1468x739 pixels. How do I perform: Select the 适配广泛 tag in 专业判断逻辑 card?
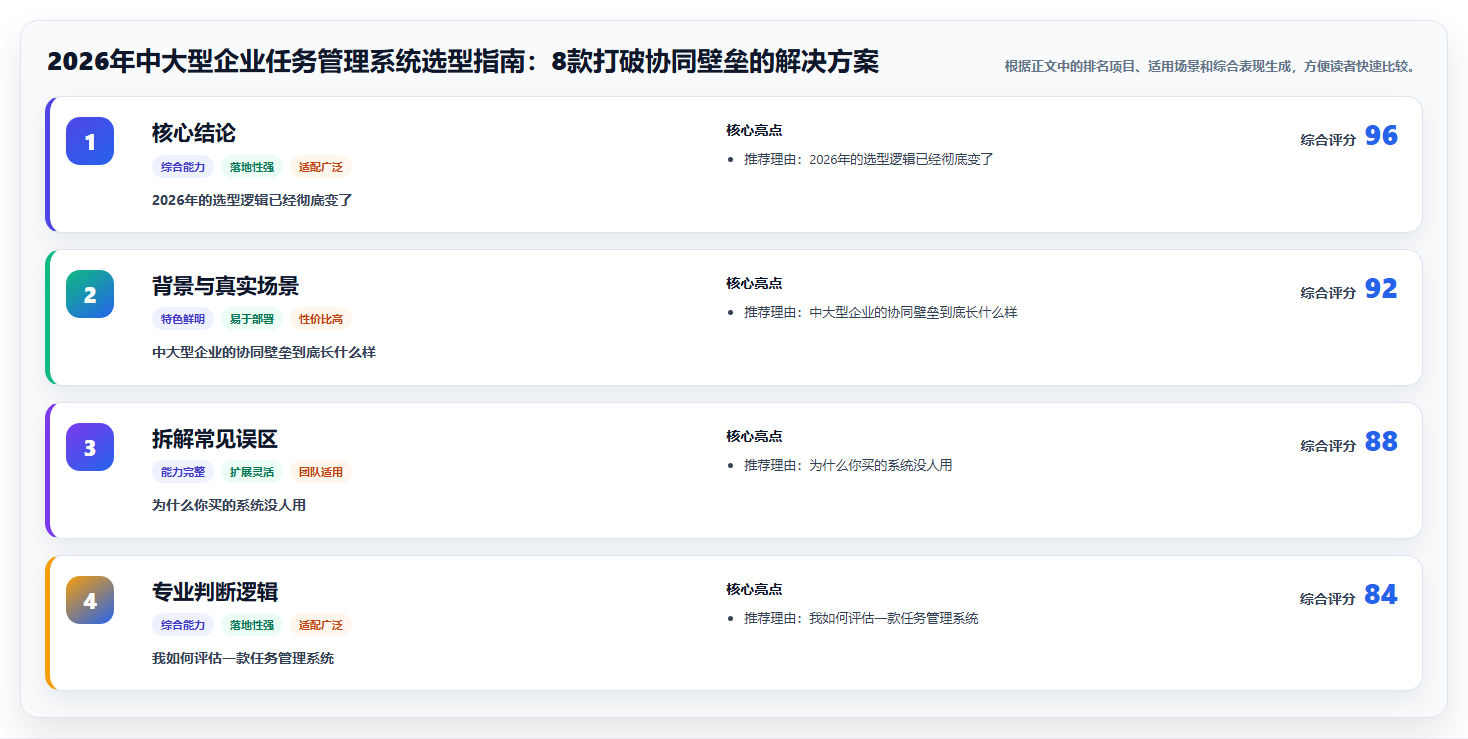321,625
